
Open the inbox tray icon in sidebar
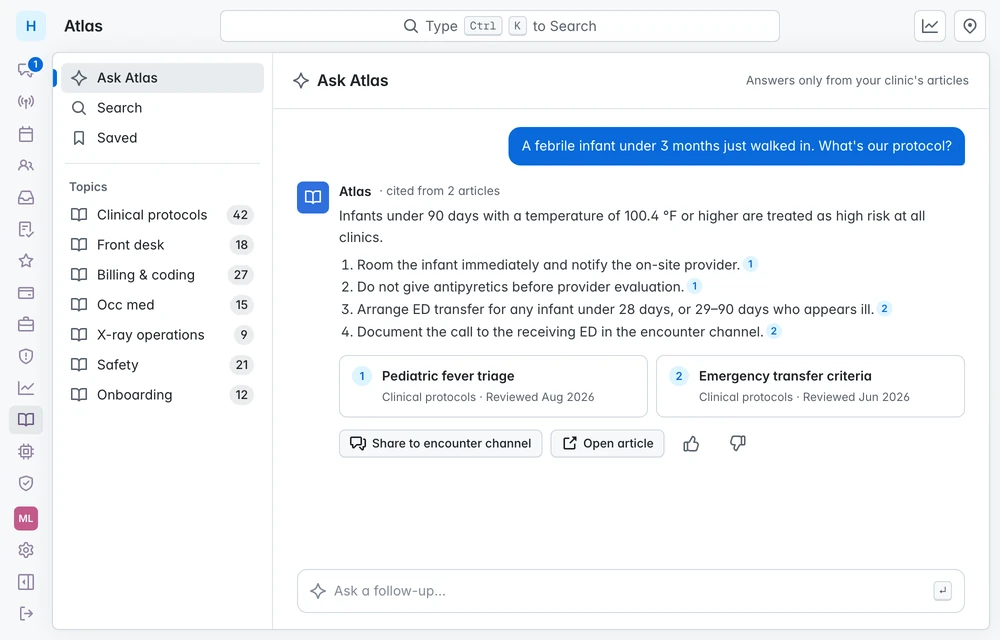[x=26, y=198]
